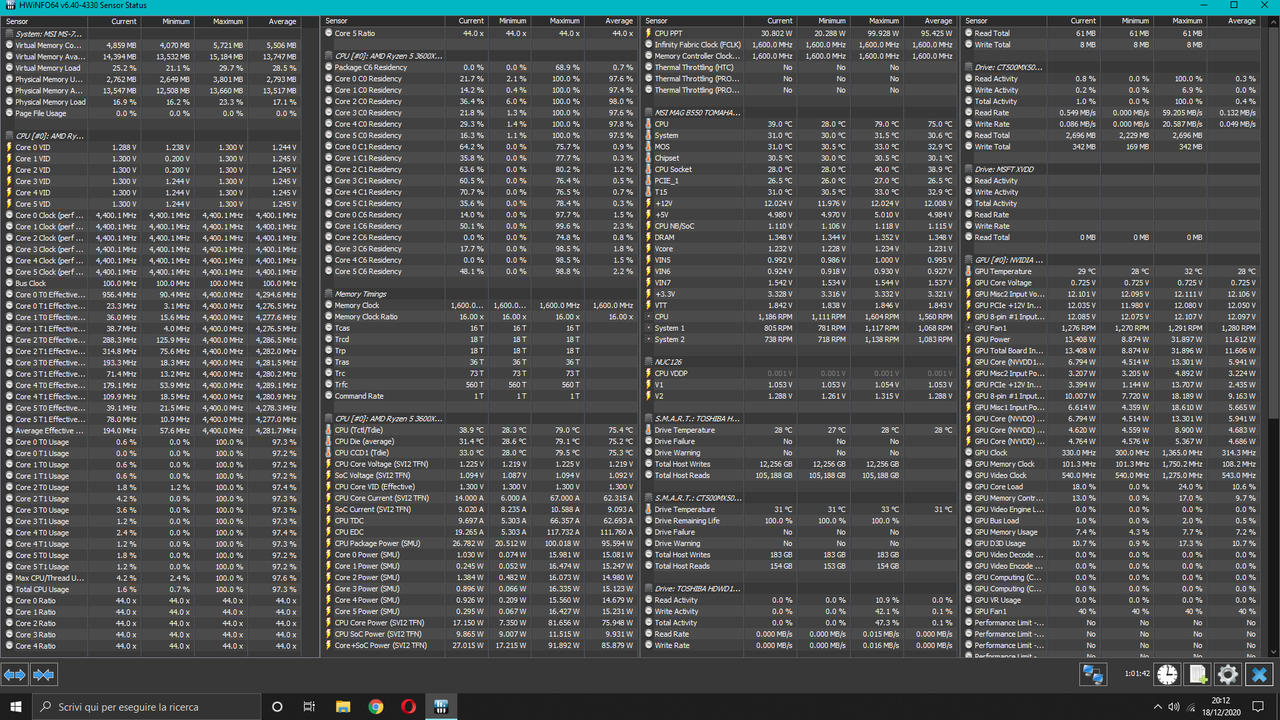Click the thermometer icon beside MOS row

coord(649,147)
